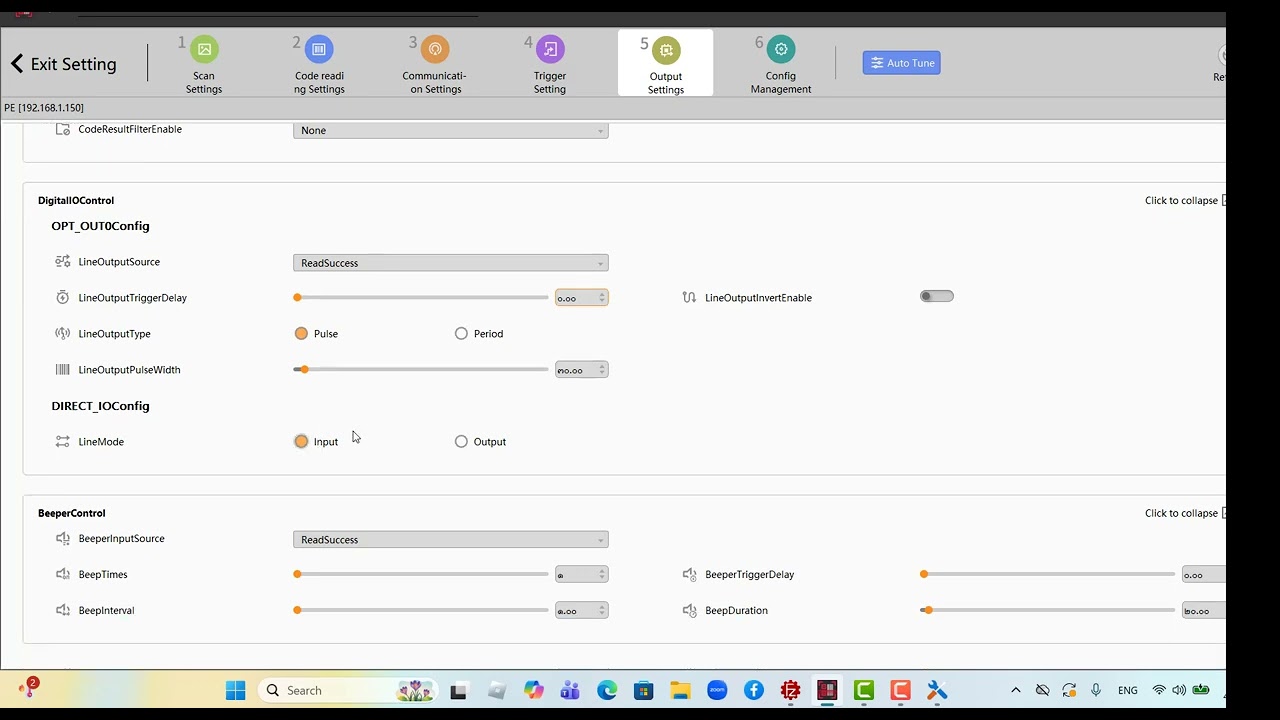Click BeeperTriggerDelay speaker icon
This screenshot has height=720, width=1280.
pyautogui.click(x=689, y=575)
